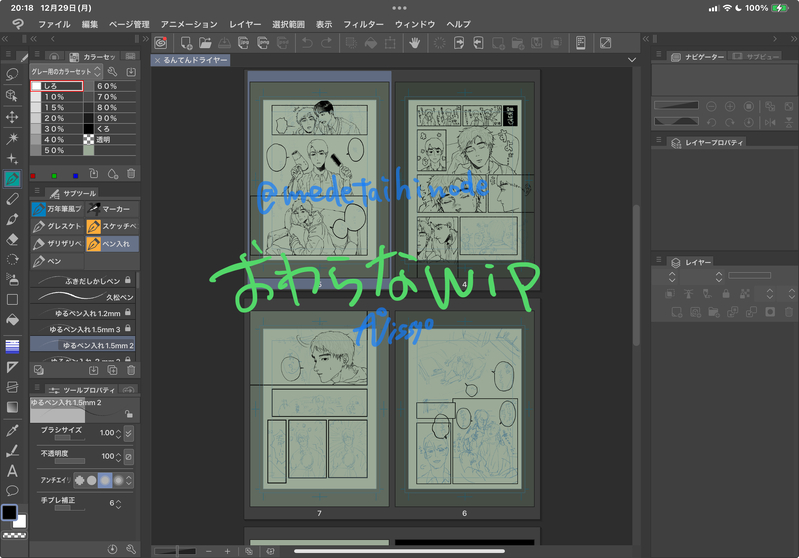Open the フィルター menu
This screenshot has height=558, width=799.
click(x=363, y=24)
